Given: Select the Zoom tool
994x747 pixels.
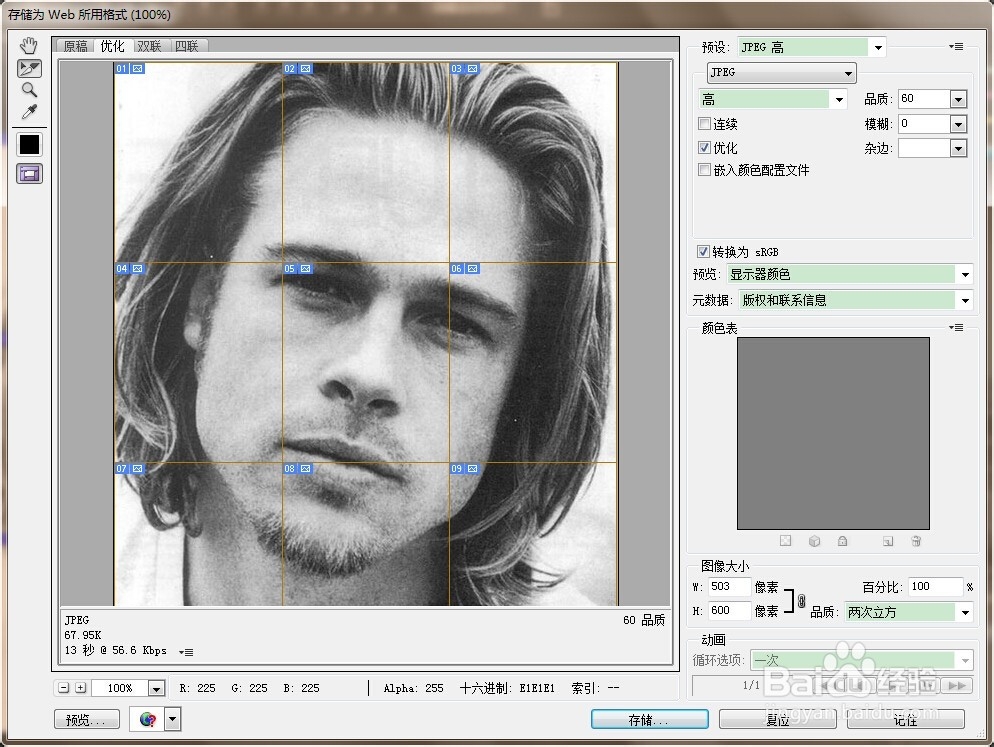Looking at the screenshot, I should (29, 89).
